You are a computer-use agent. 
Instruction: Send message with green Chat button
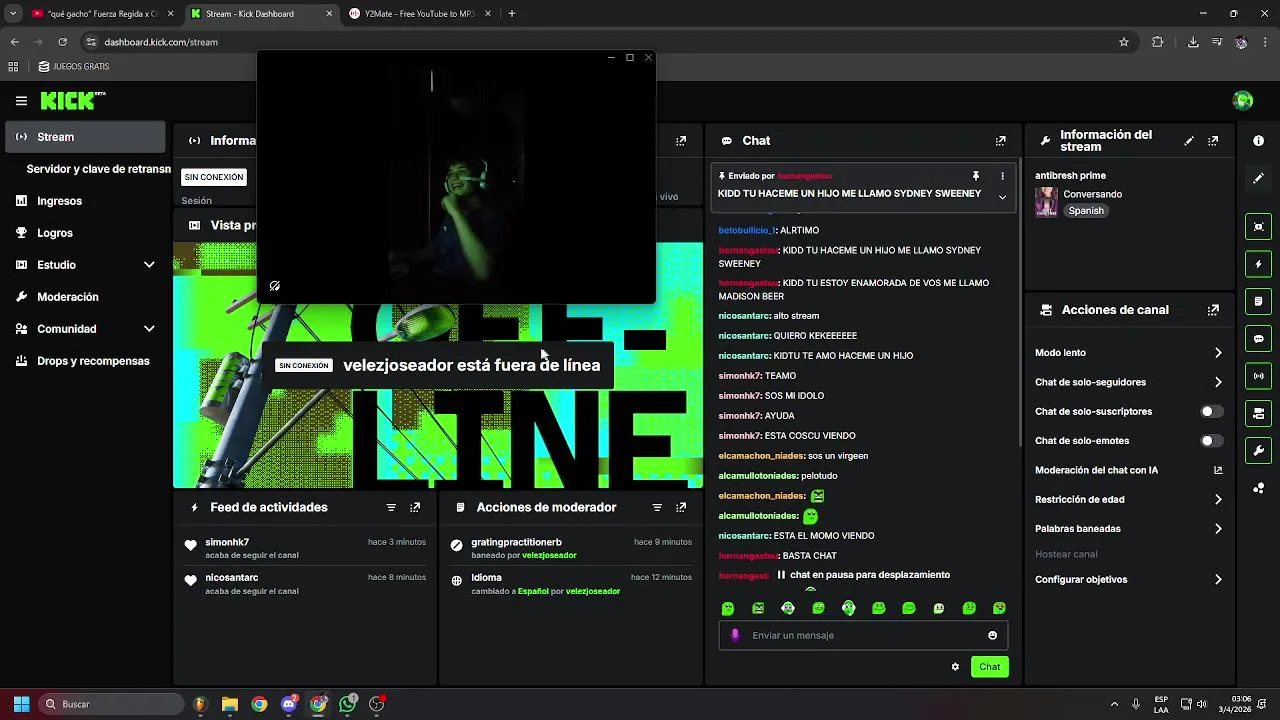pyautogui.click(x=989, y=667)
